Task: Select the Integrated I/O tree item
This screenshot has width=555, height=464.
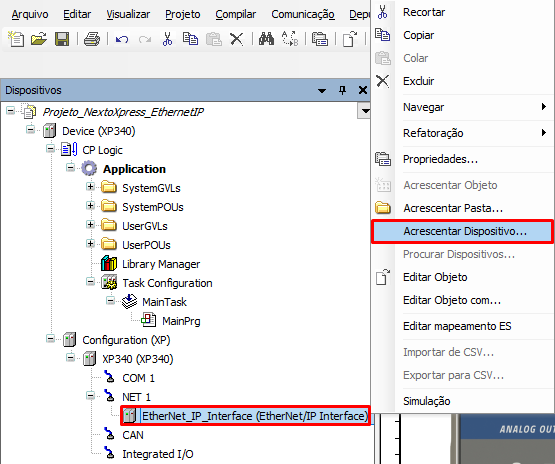Action: (x=158, y=454)
